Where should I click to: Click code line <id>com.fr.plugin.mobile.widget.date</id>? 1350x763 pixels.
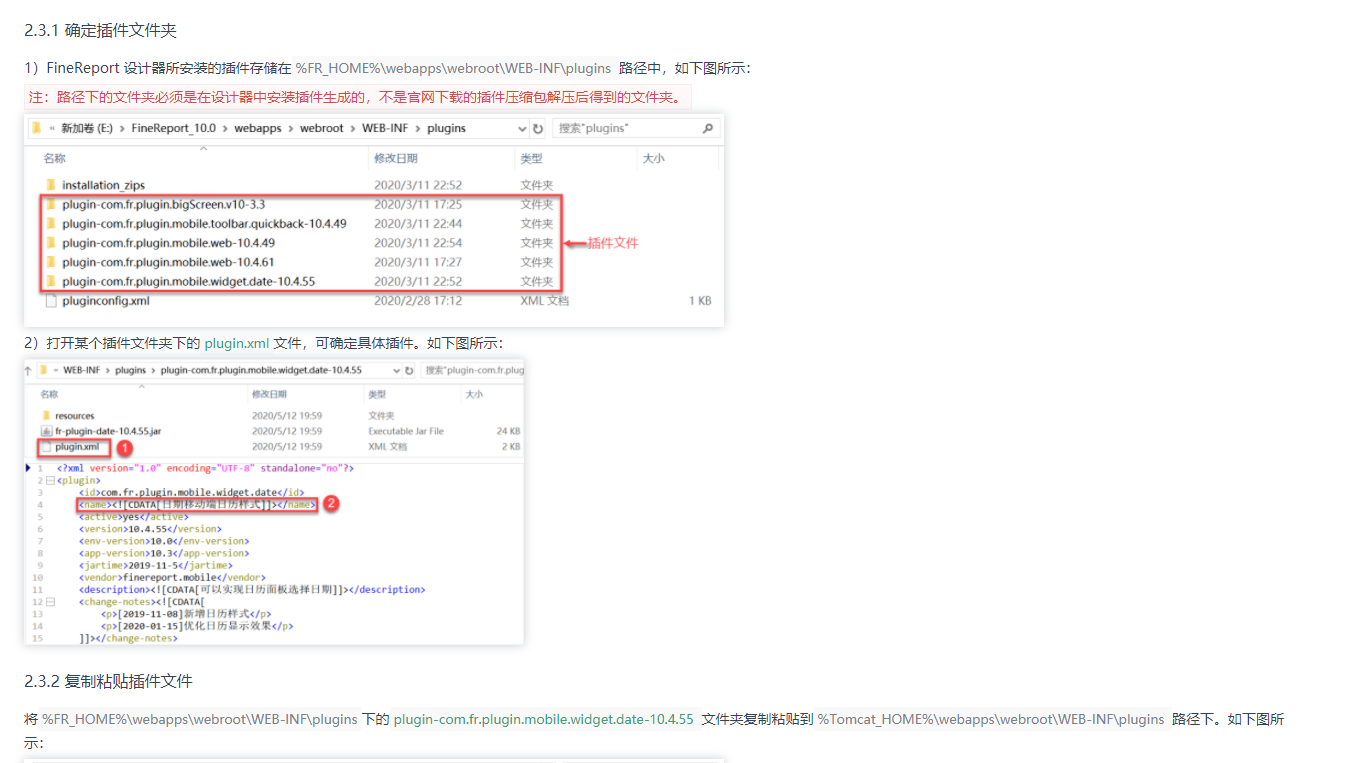pos(191,492)
